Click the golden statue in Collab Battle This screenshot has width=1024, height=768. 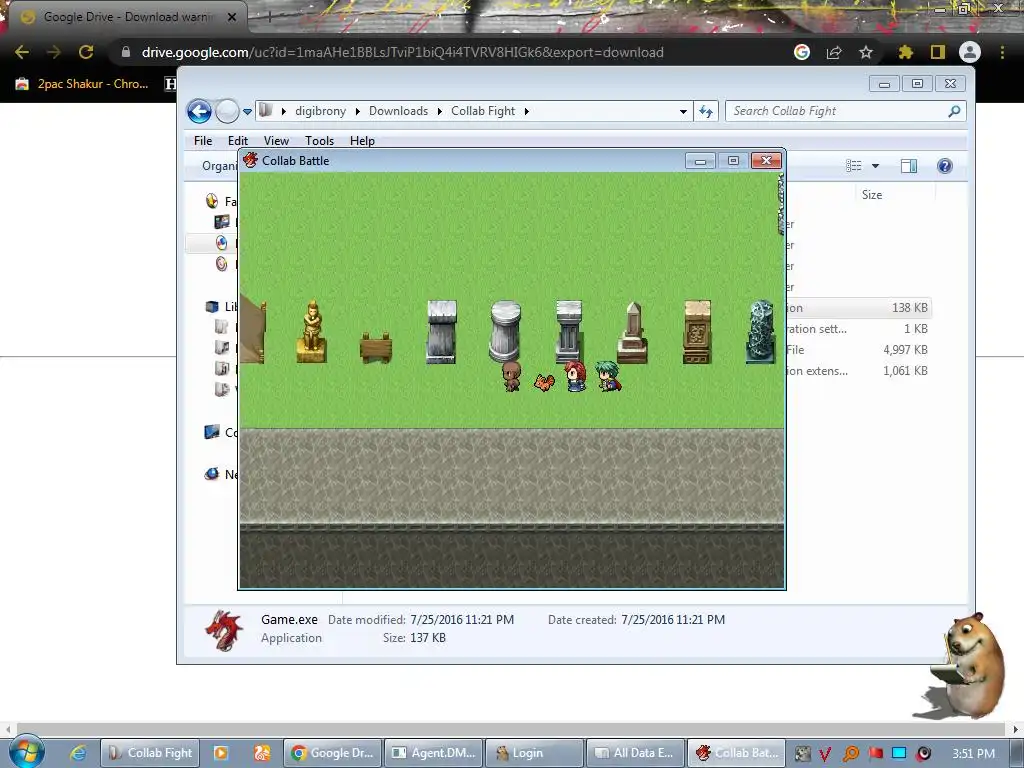point(312,331)
